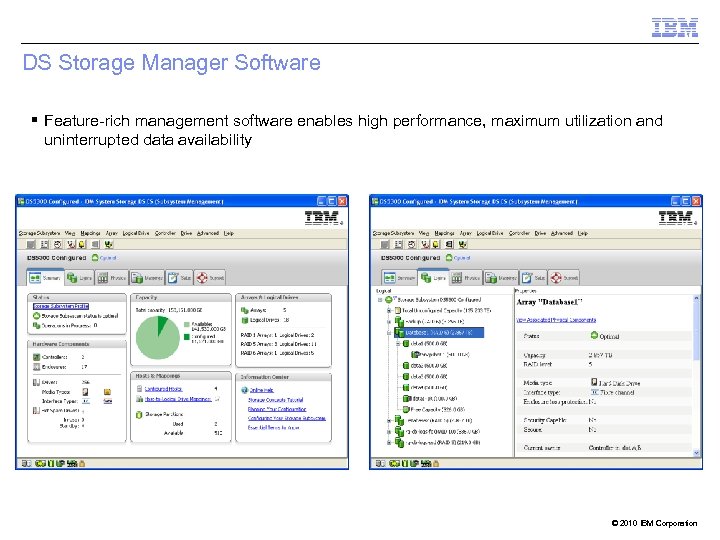Open Logical tab in left window
Image resolution: width=720 pixels, height=540 pixels.
79,278
